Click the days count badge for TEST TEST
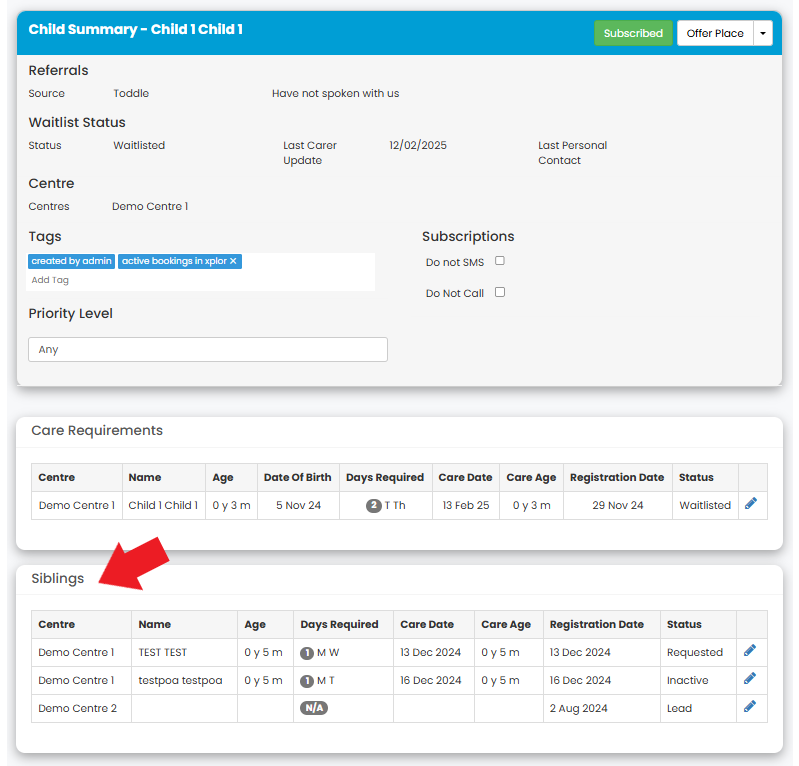The width and height of the screenshot is (799, 766). [x=307, y=652]
